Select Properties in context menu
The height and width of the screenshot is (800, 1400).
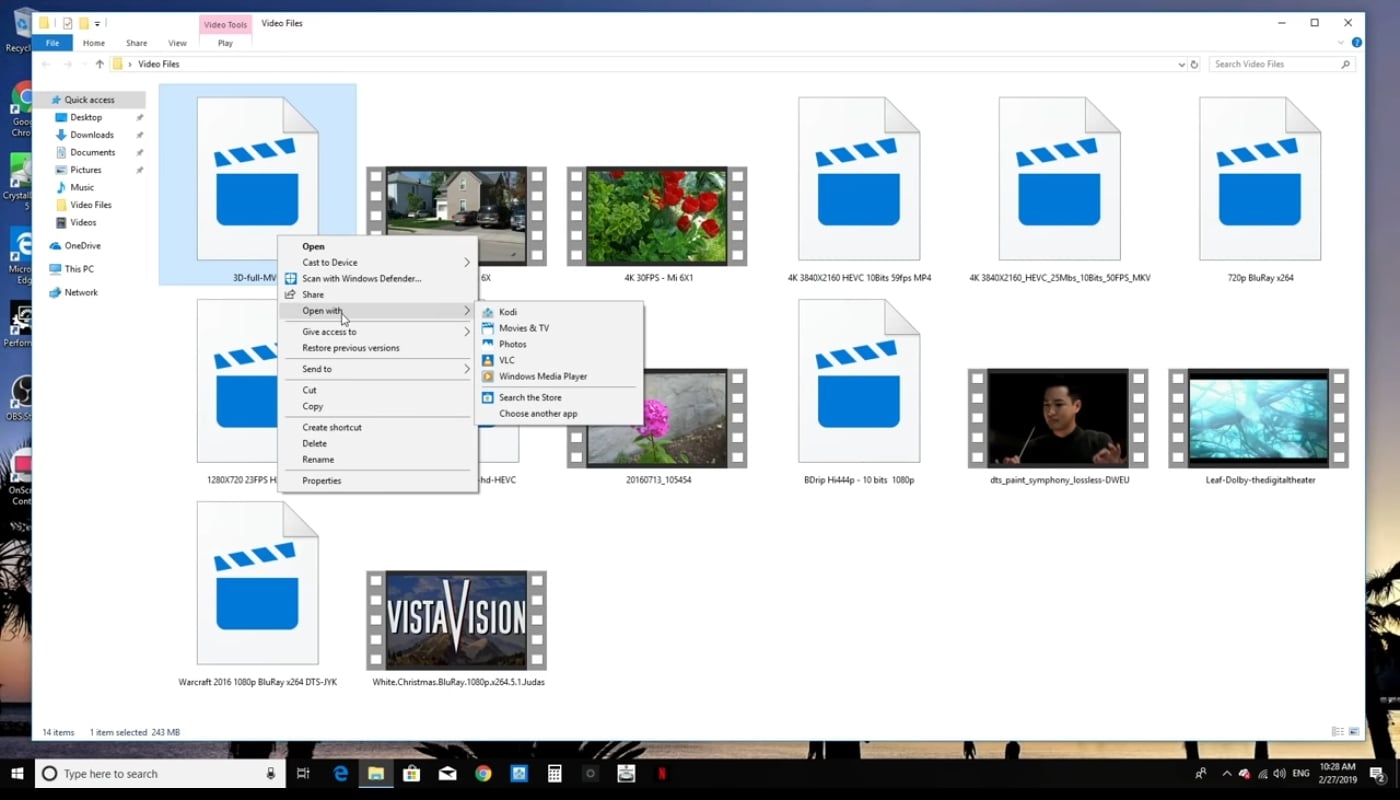coord(322,480)
